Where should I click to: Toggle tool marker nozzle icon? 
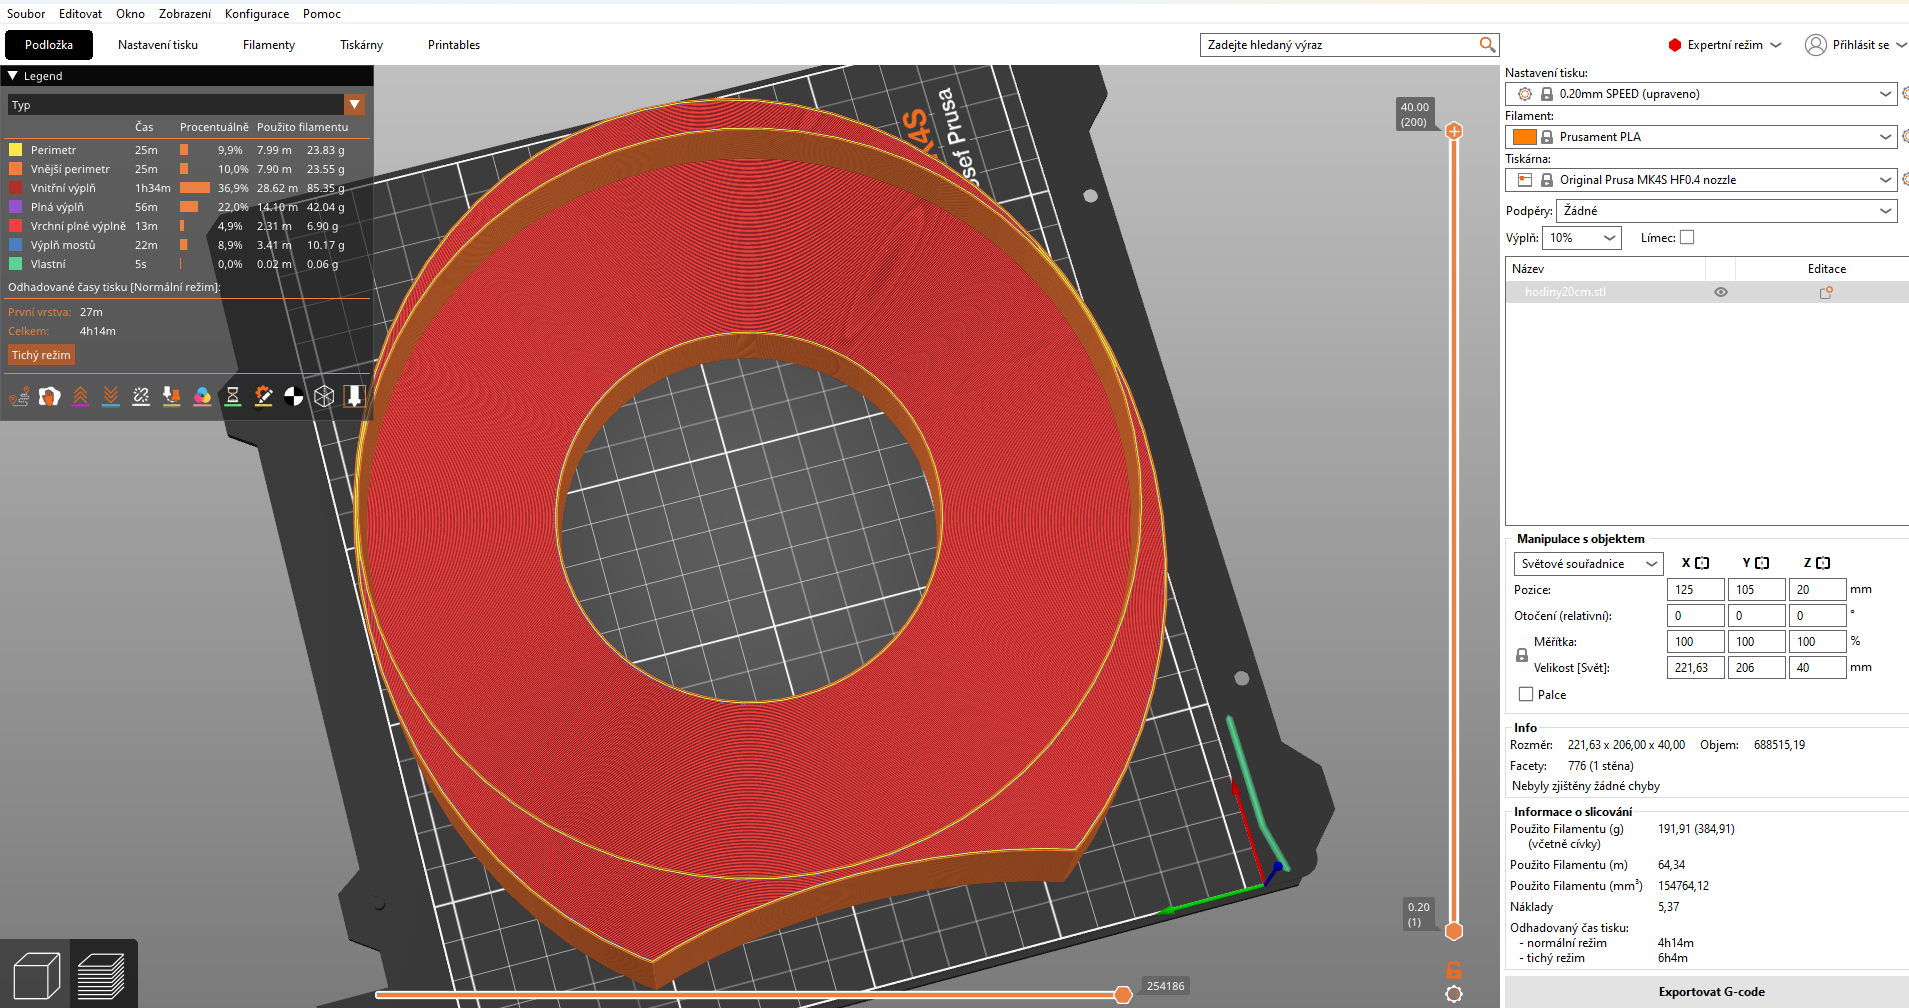pyautogui.click(x=354, y=396)
